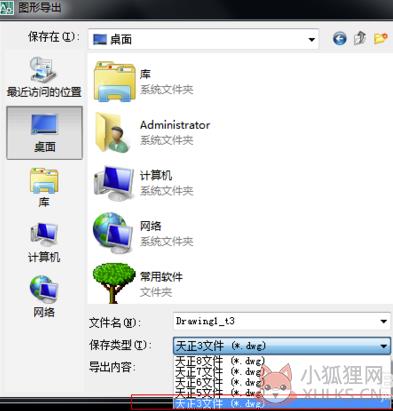This screenshot has width=393, height=411.
Task: Go up one folder level icon
Action: click(360, 38)
